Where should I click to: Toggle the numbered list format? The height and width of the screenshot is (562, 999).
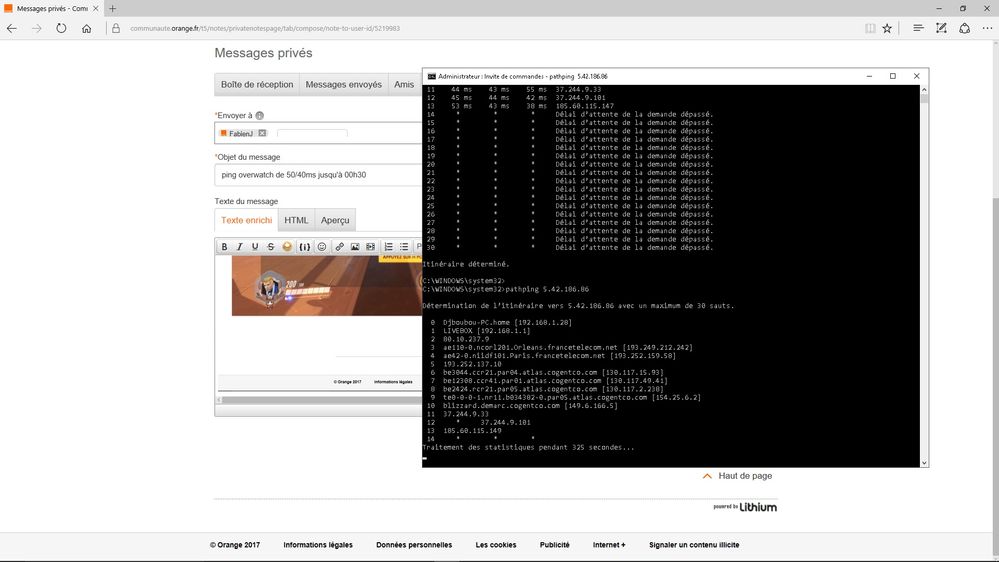[389, 247]
